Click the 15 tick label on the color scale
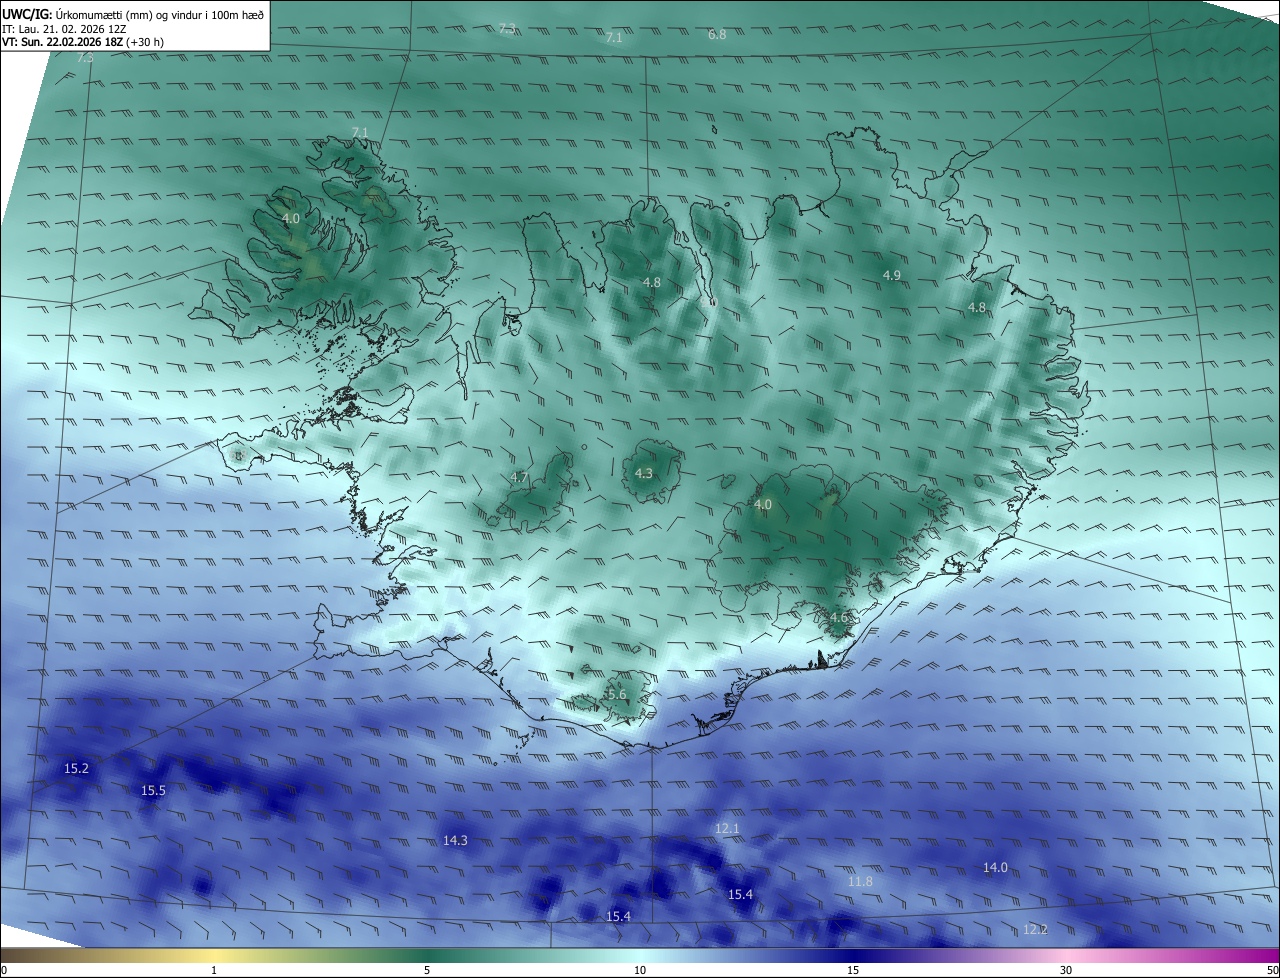This screenshot has height=978, width=1280. click(x=853, y=970)
